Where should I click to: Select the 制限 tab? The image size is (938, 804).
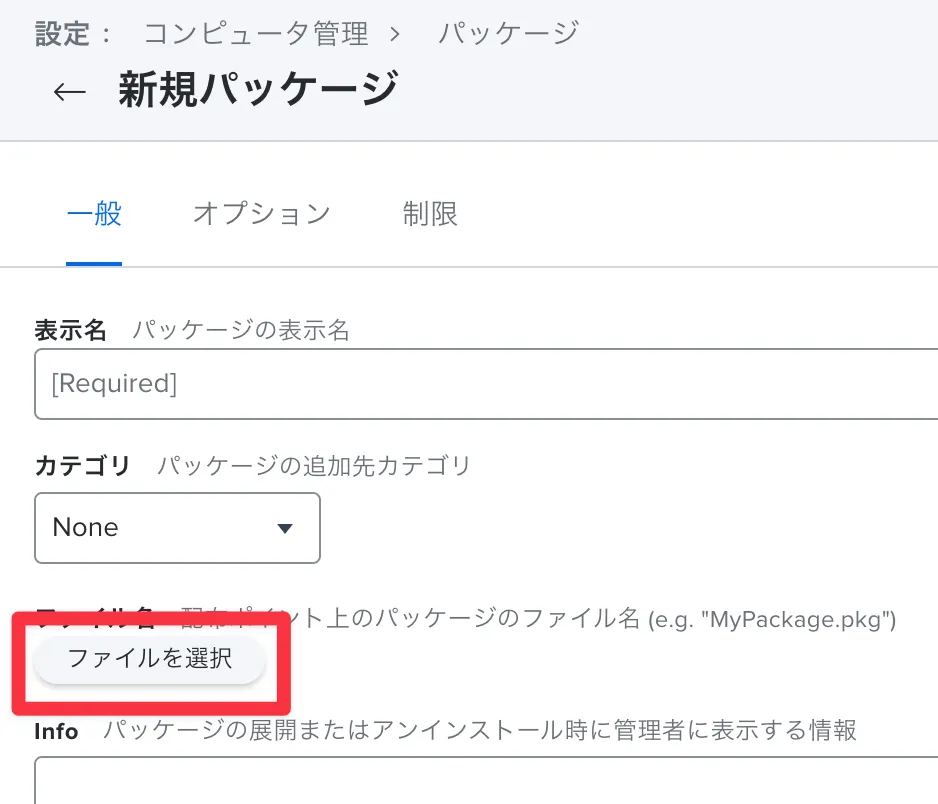[x=430, y=214]
